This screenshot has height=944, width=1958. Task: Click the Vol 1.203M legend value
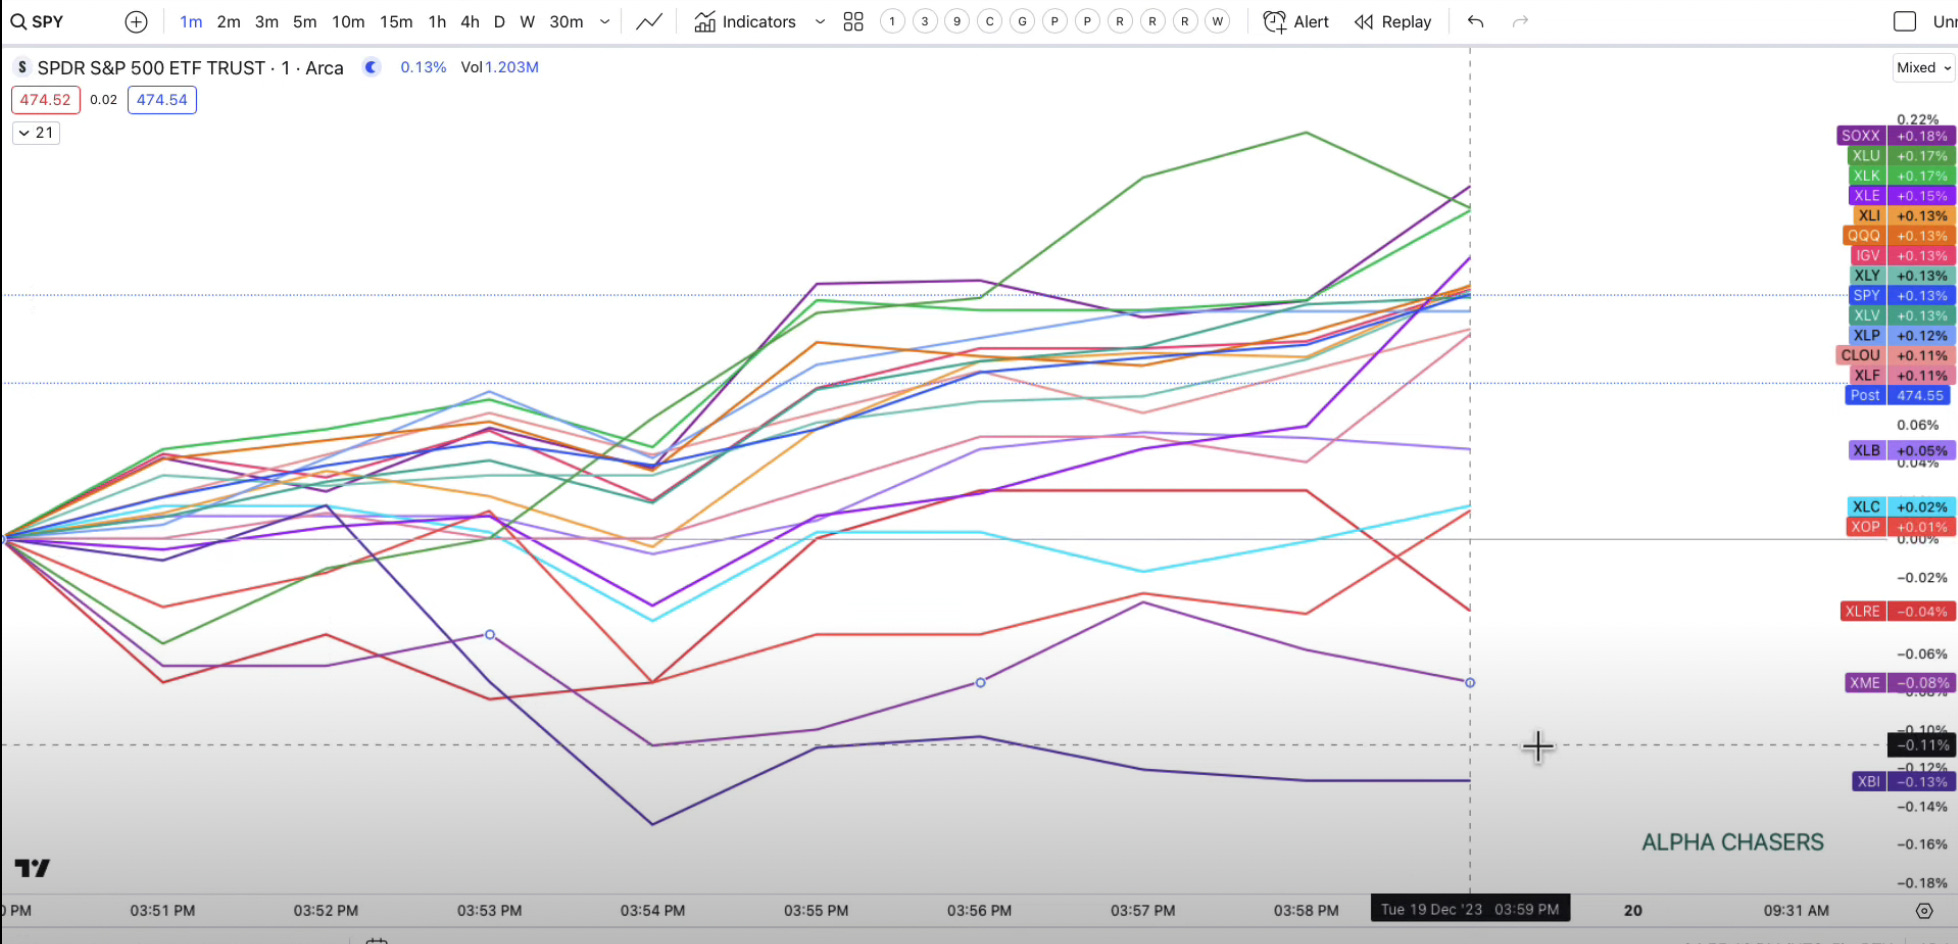[x=500, y=67]
